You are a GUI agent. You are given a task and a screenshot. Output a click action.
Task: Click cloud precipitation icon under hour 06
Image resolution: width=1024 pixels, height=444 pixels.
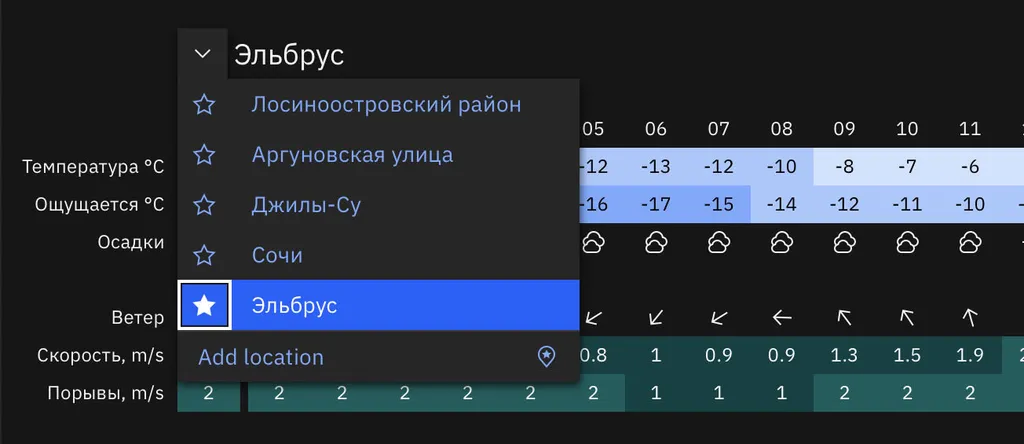[x=656, y=242]
